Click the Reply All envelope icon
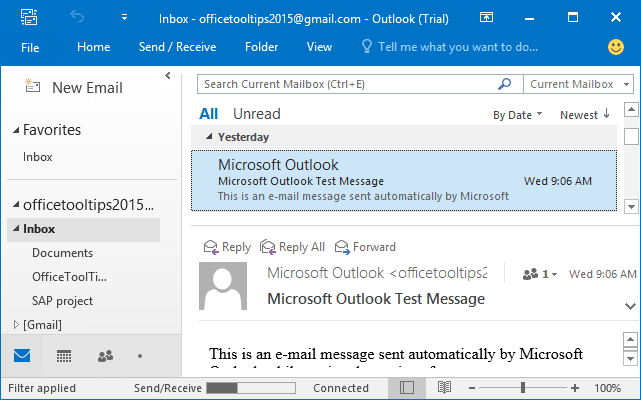 click(268, 247)
